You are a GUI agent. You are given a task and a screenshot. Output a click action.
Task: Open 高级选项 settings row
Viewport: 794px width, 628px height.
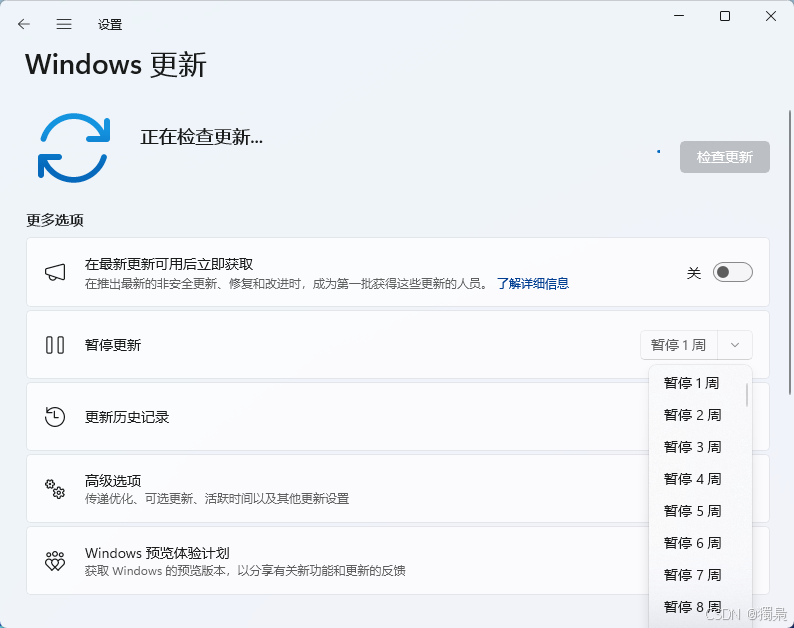pyautogui.click(x=398, y=489)
